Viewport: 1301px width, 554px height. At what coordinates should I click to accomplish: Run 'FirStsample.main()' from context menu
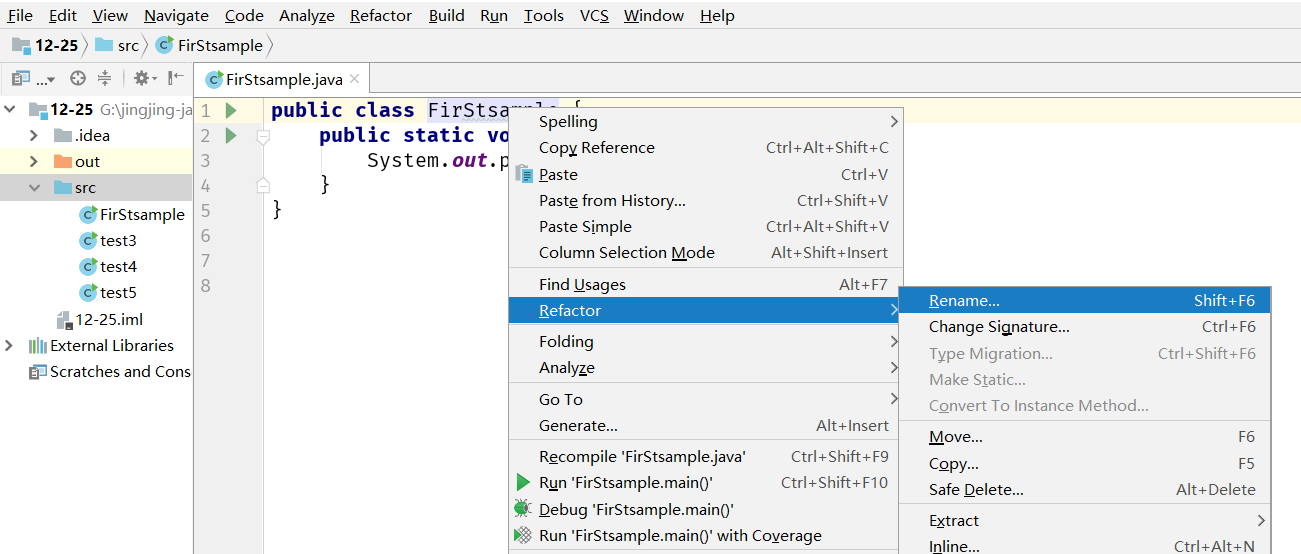[x=706, y=483]
